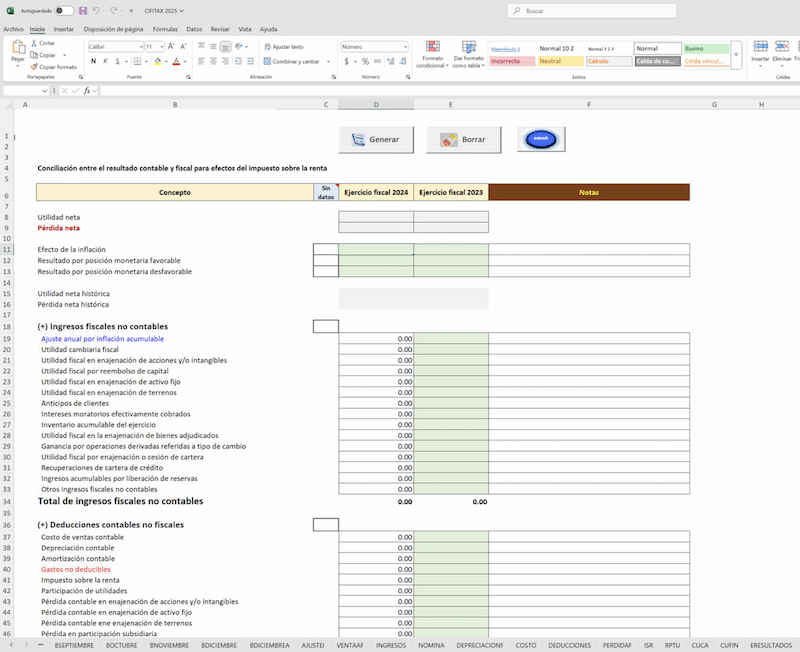The height and width of the screenshot is (652, 800).
Task: Check the Sin datos box for Efecto de la inflación
Action: point(325,249)
